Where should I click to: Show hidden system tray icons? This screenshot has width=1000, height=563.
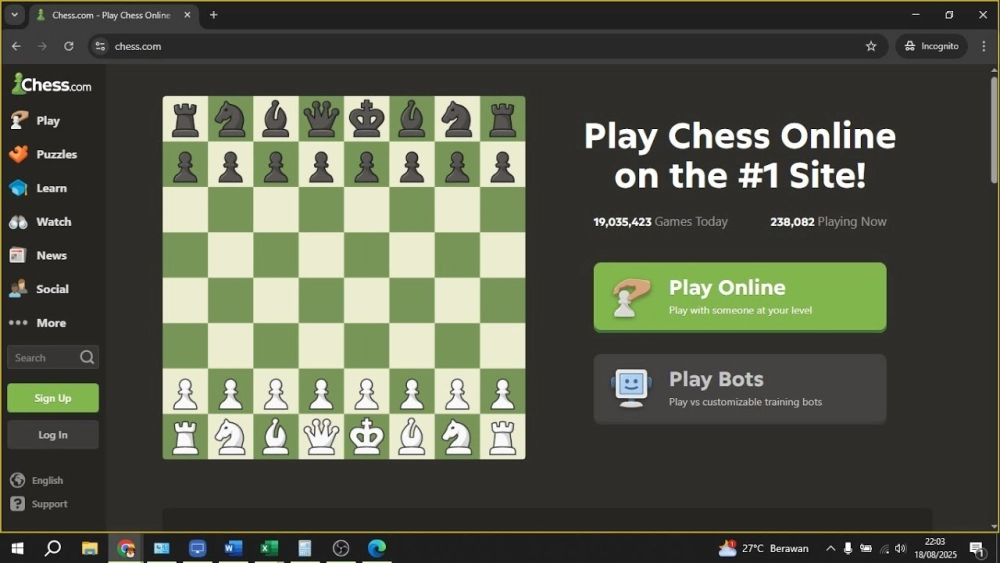pyautogui.click(x=830, y=548)
